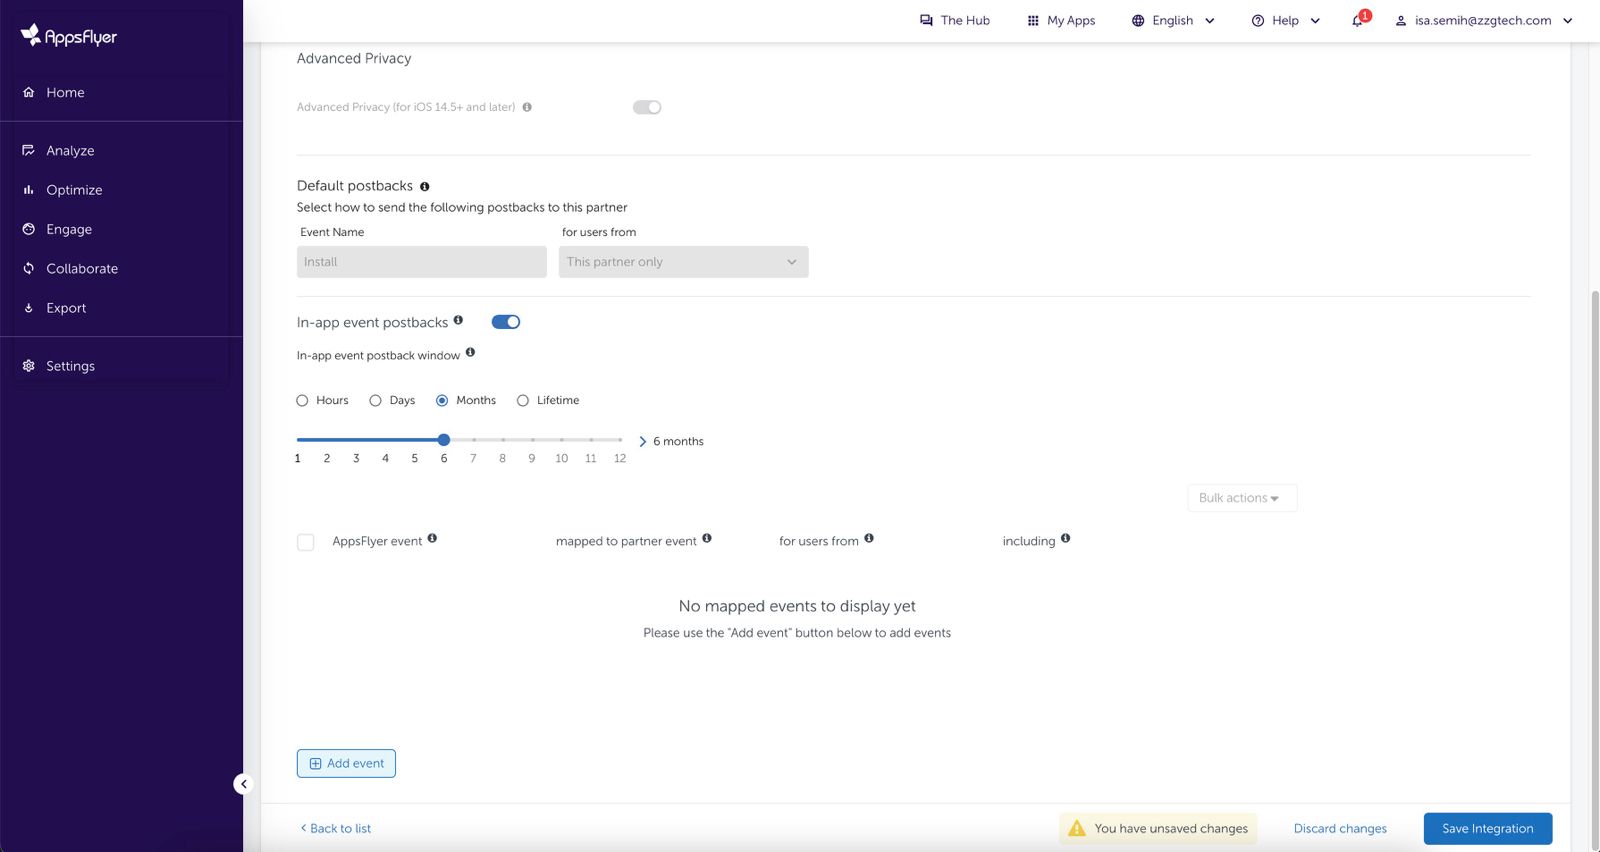Click info icon beside In-app event postback window
The image size is (1600, 852).
[x=470, y=352]
